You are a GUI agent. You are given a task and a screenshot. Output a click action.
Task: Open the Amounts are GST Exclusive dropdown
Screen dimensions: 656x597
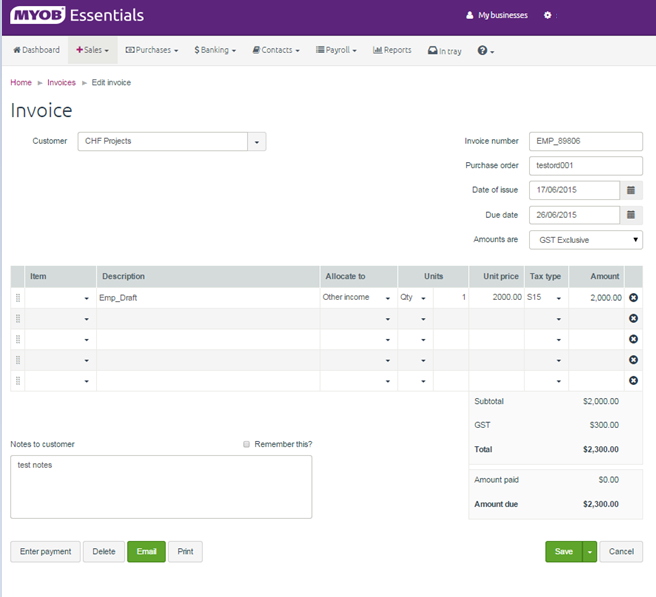click(x=585, y=240)
